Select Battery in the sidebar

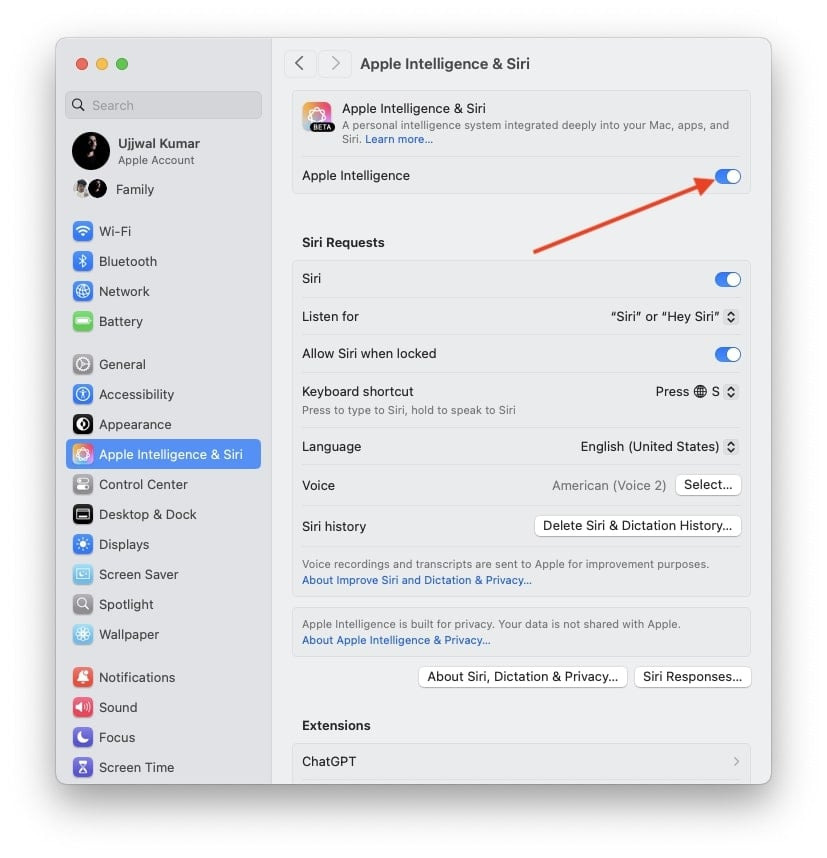pyautogui.click(x=163, y=322)
